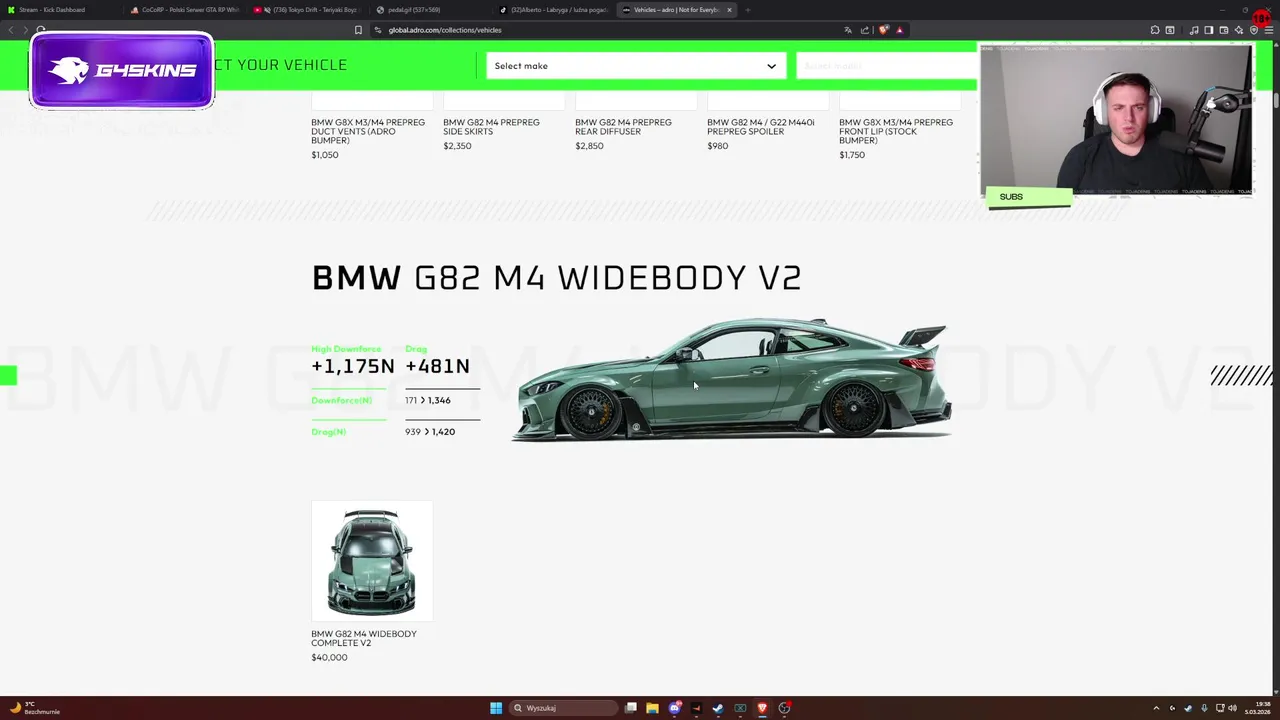Open the Windows Start menu
The image size is (1280, 720).
point(496,708)
